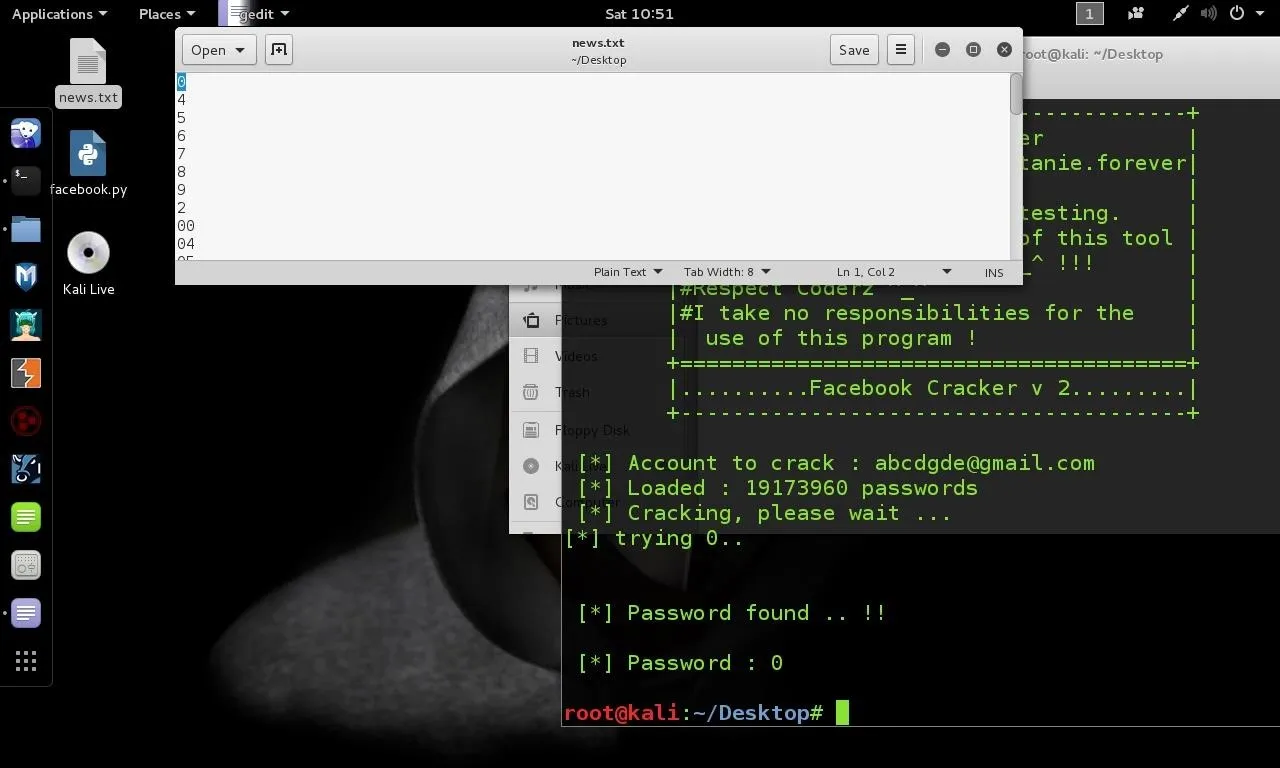Launch the Terminal from the dock
The height and width of the screenshot is (768, 1280).
(26, 181)
